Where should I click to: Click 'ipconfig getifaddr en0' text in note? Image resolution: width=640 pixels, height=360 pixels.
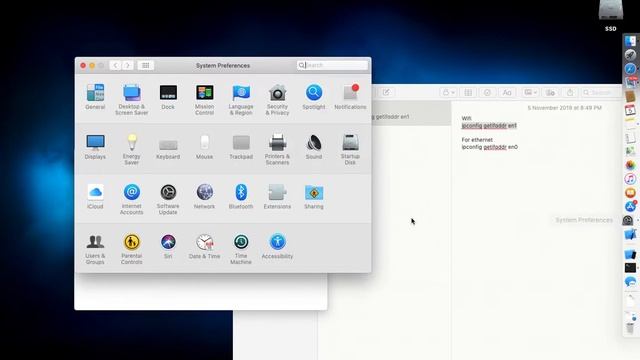point(489,147)
